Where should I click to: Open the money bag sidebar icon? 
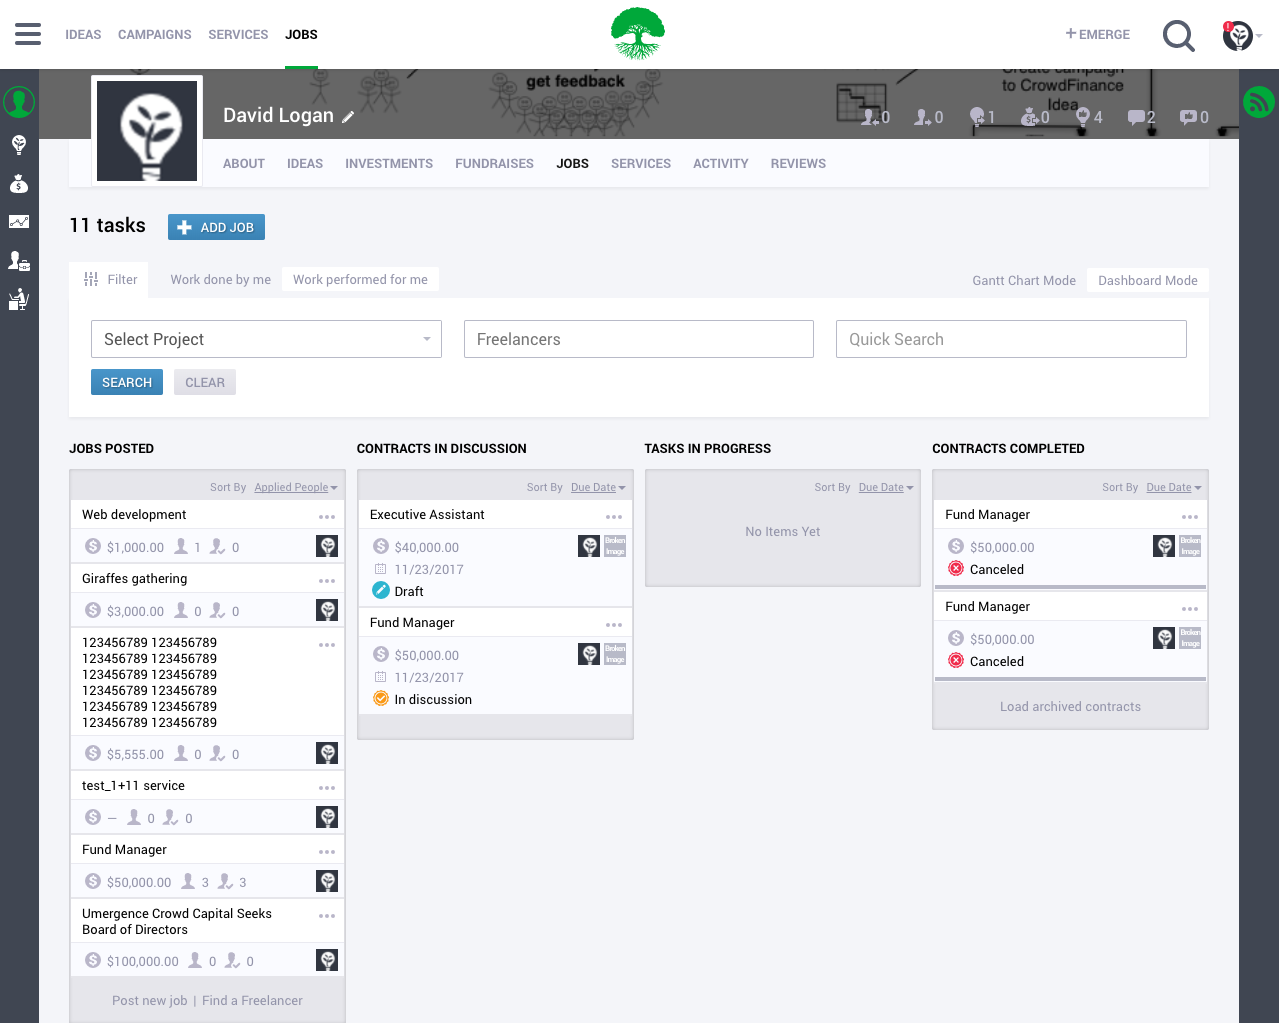point(19,184)
